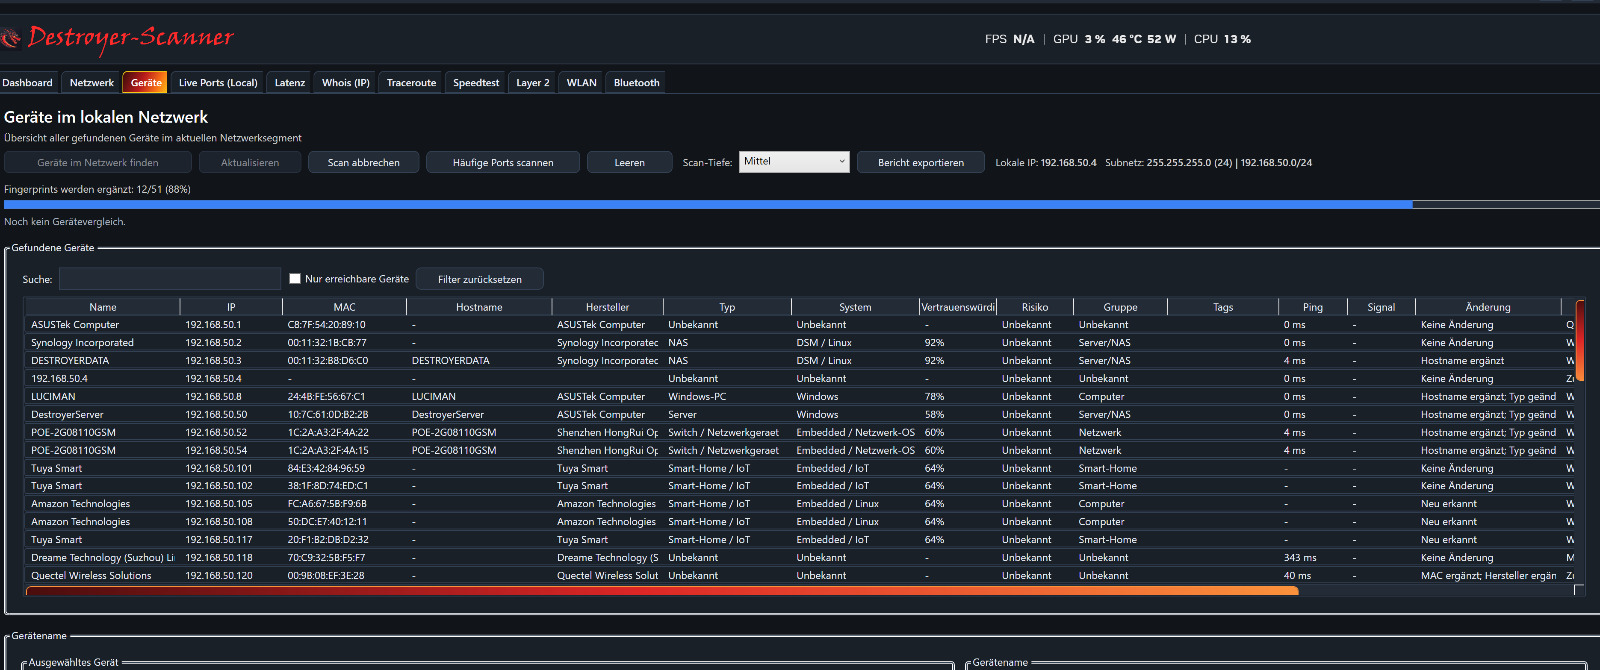1600x670 pixels.
Task: Sort by the IP column header
Action: pyautogui.click(x=231, y=307)
